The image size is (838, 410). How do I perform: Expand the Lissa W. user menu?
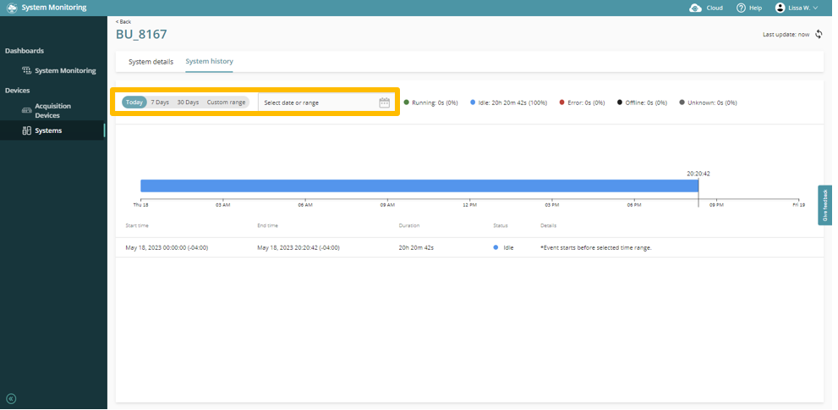803,8
